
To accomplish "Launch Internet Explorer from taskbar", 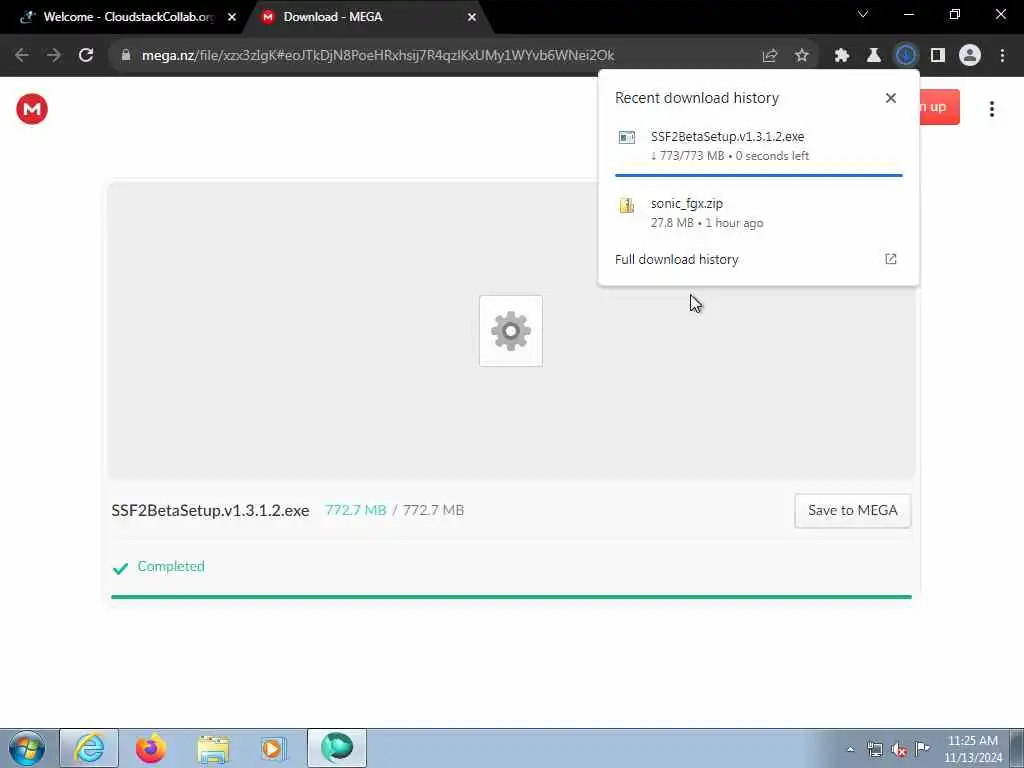I will (x=89, y=748).
